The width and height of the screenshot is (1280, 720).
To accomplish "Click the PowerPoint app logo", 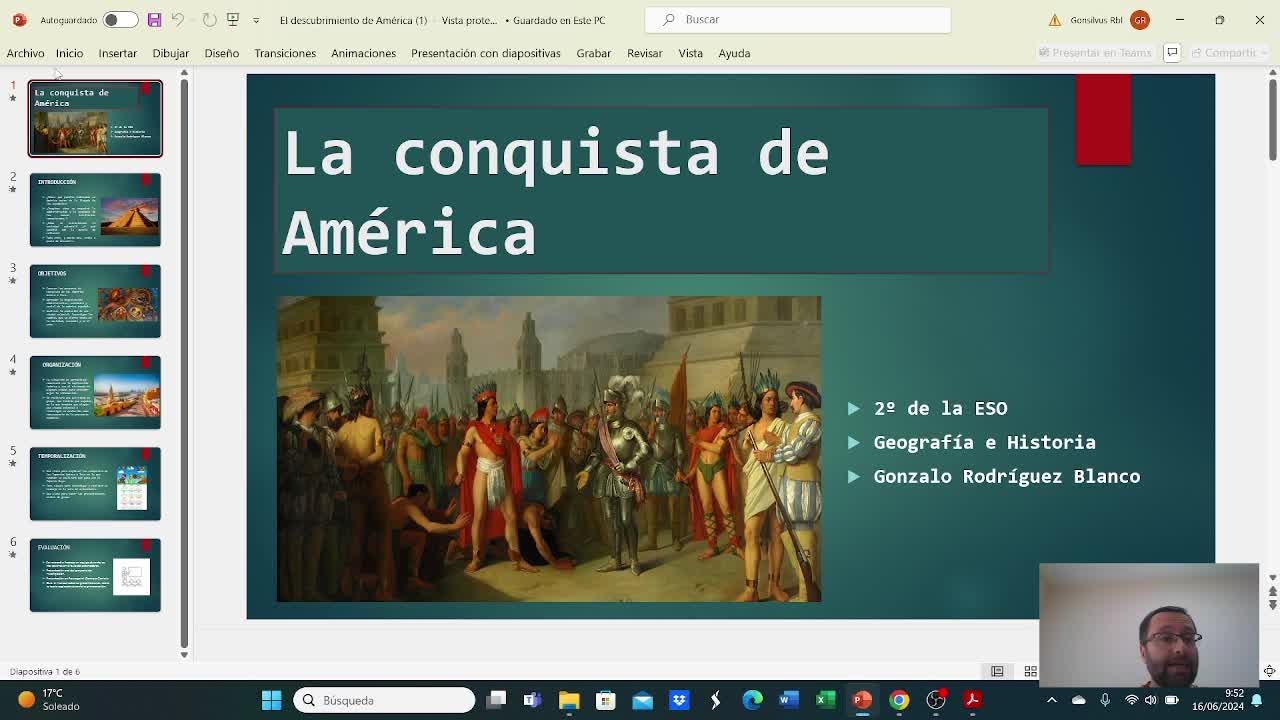I will pos(19,20).
